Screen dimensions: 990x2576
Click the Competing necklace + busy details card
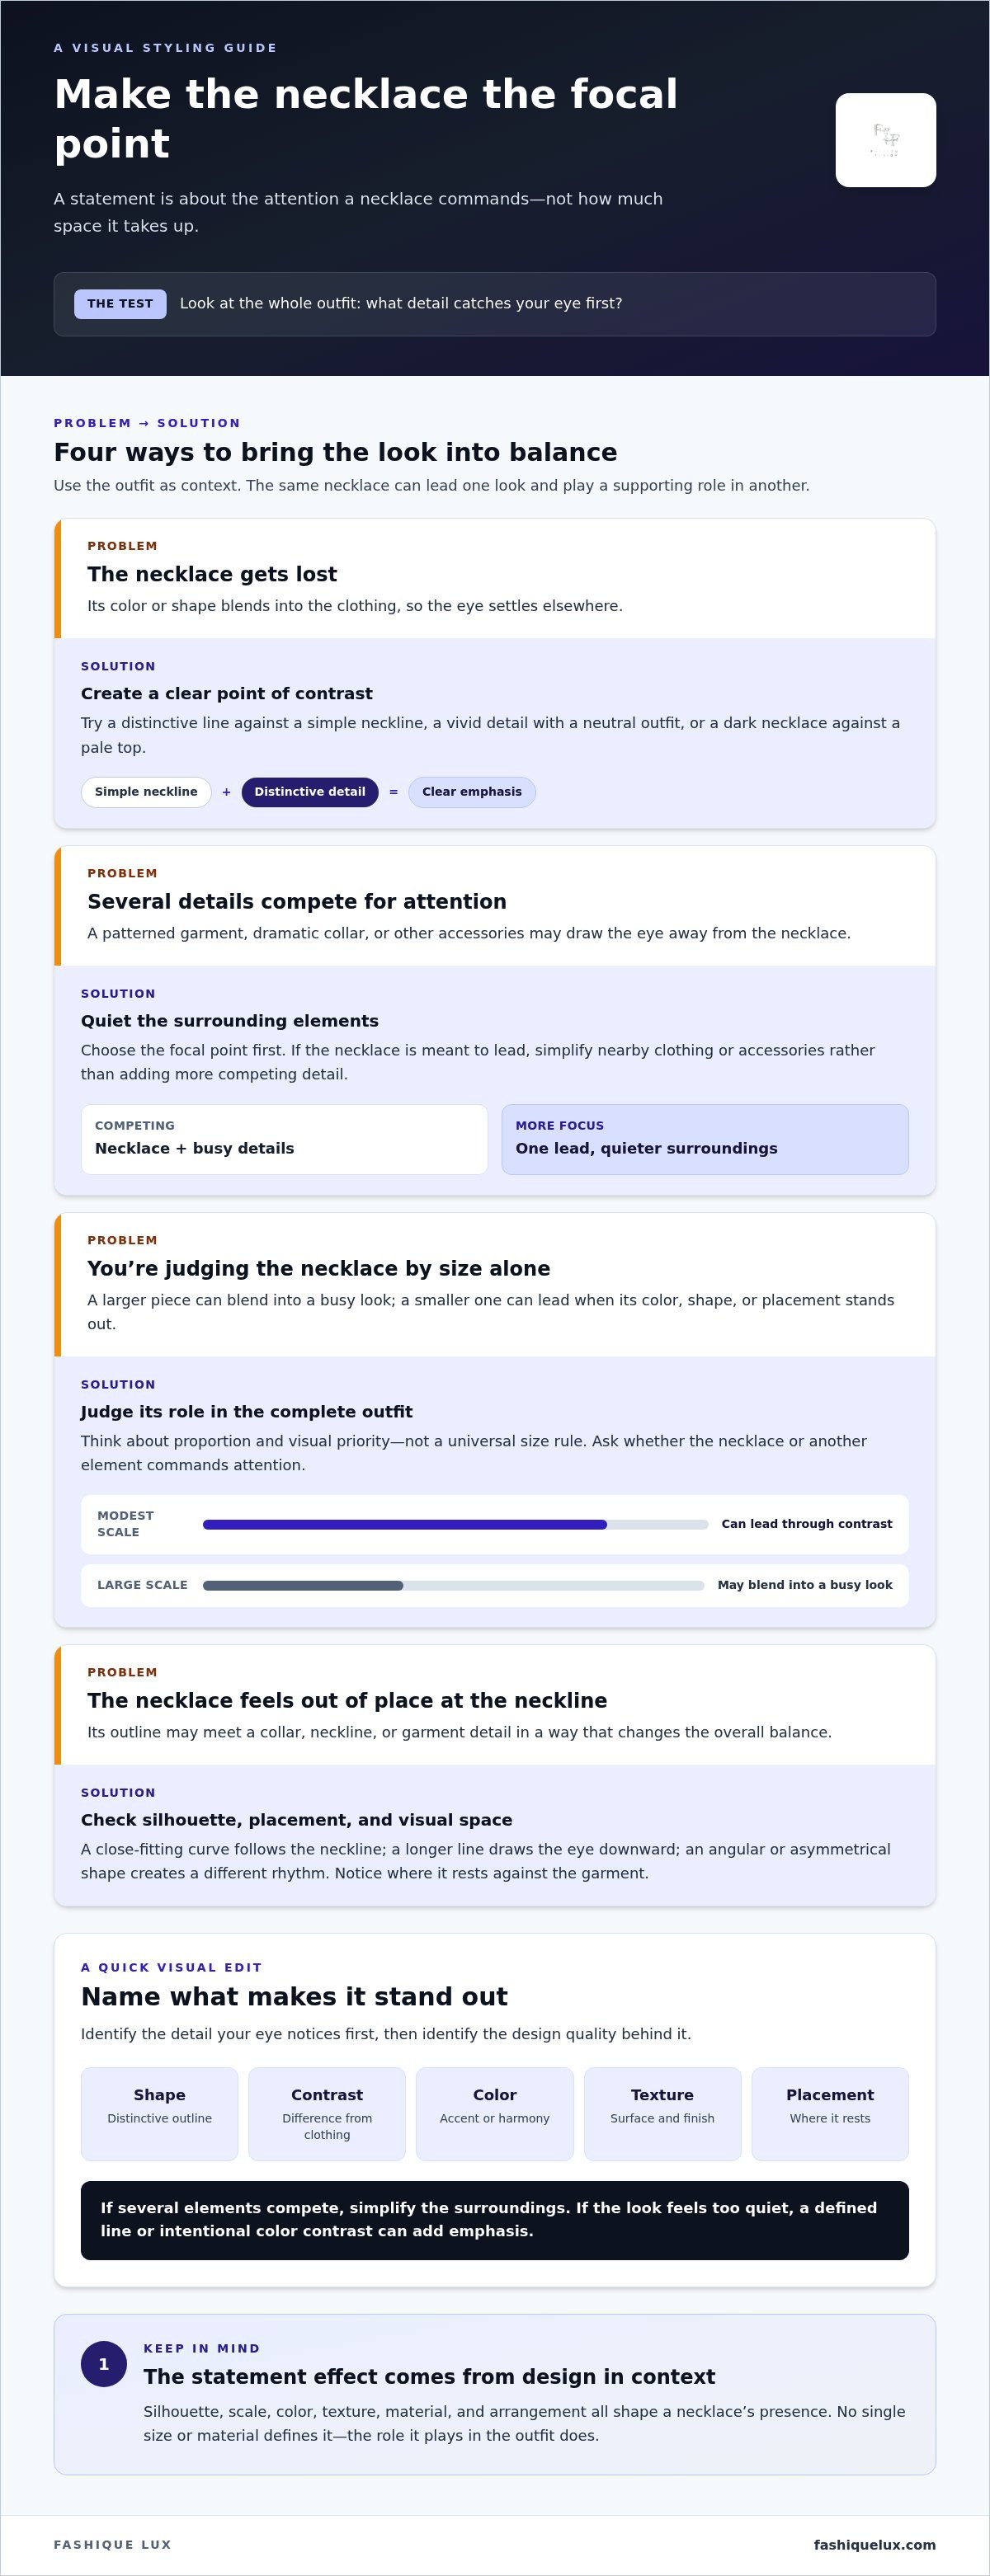pyautogui.click(x=284, y=1139)
